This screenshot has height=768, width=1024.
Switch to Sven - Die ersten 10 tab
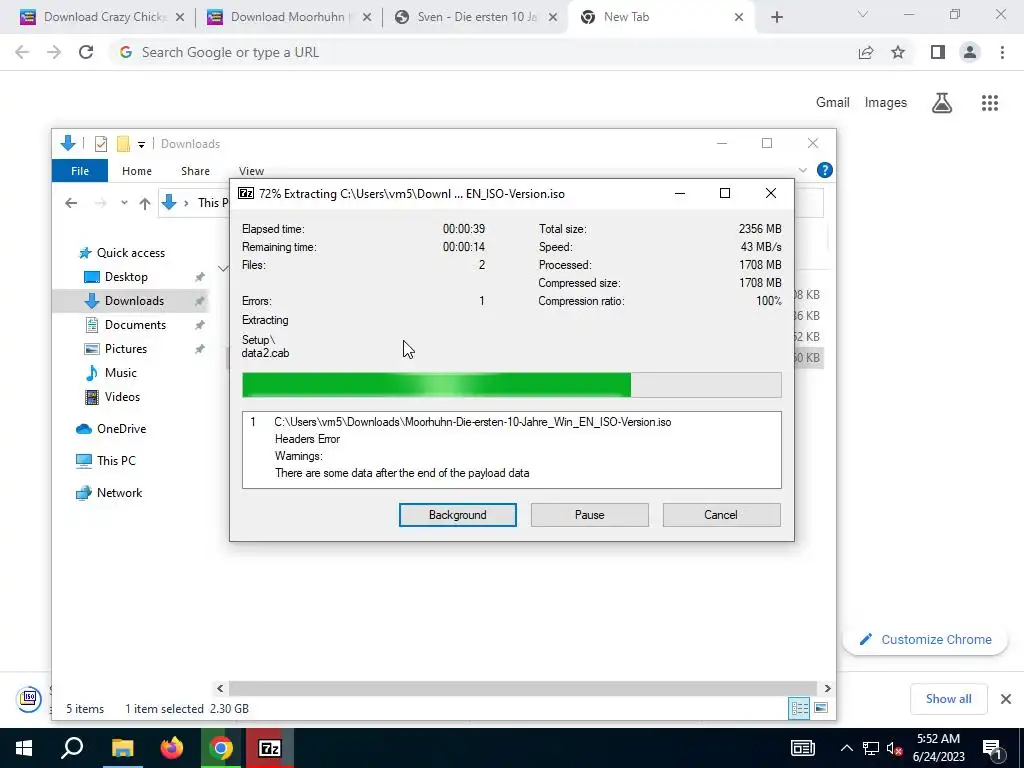[x=475, y=17]
